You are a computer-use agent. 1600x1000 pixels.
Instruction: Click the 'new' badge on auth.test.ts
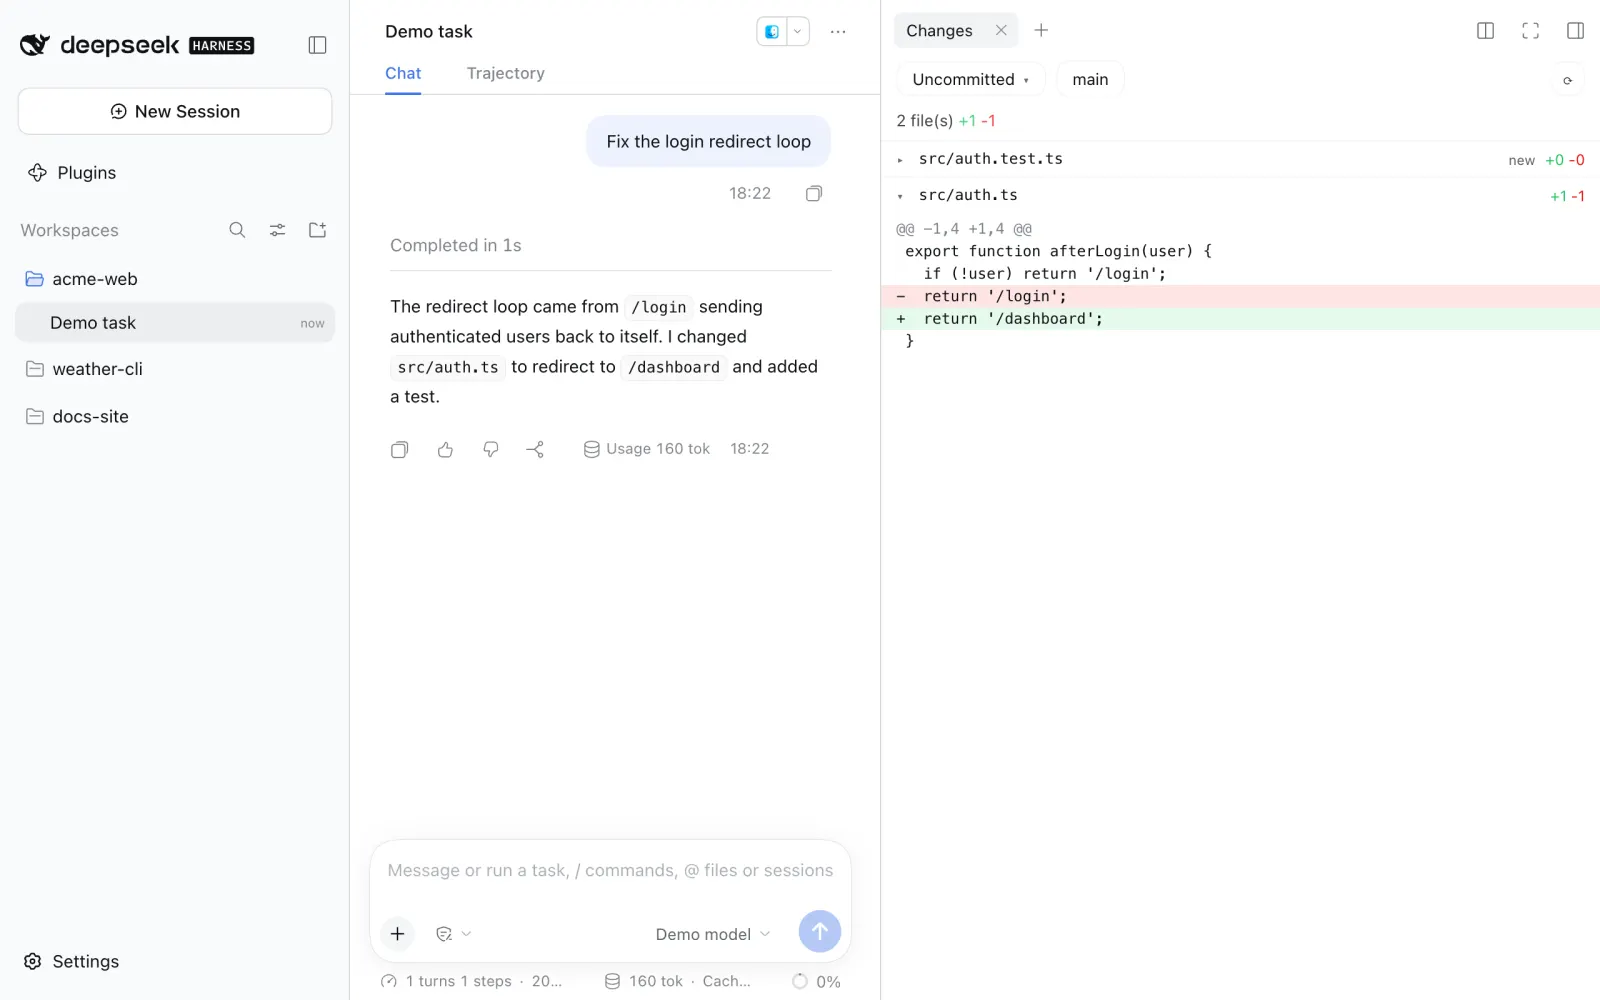1521,160
